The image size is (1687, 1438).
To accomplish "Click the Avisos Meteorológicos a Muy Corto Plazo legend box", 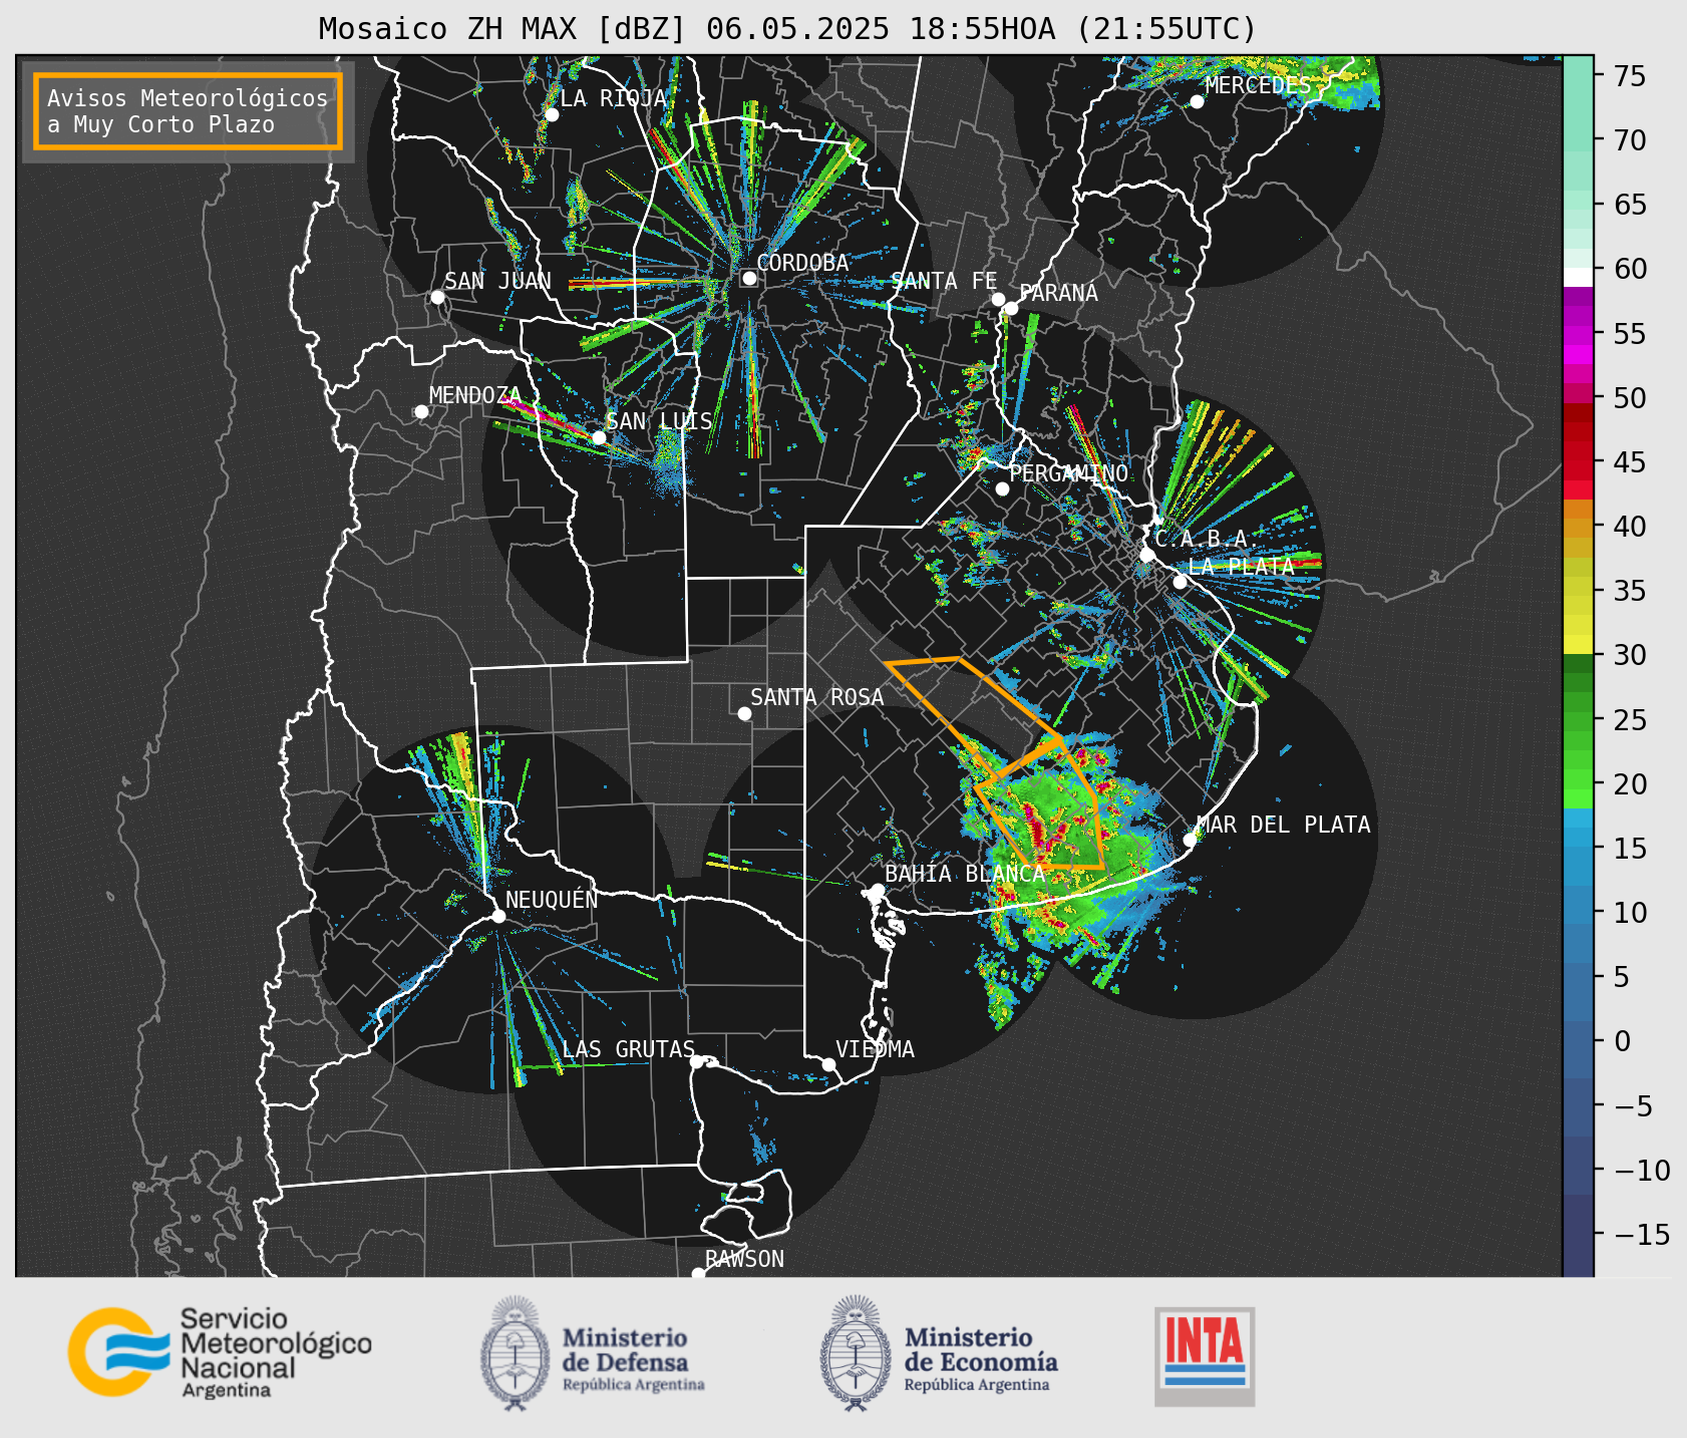I will click(188, 111).
